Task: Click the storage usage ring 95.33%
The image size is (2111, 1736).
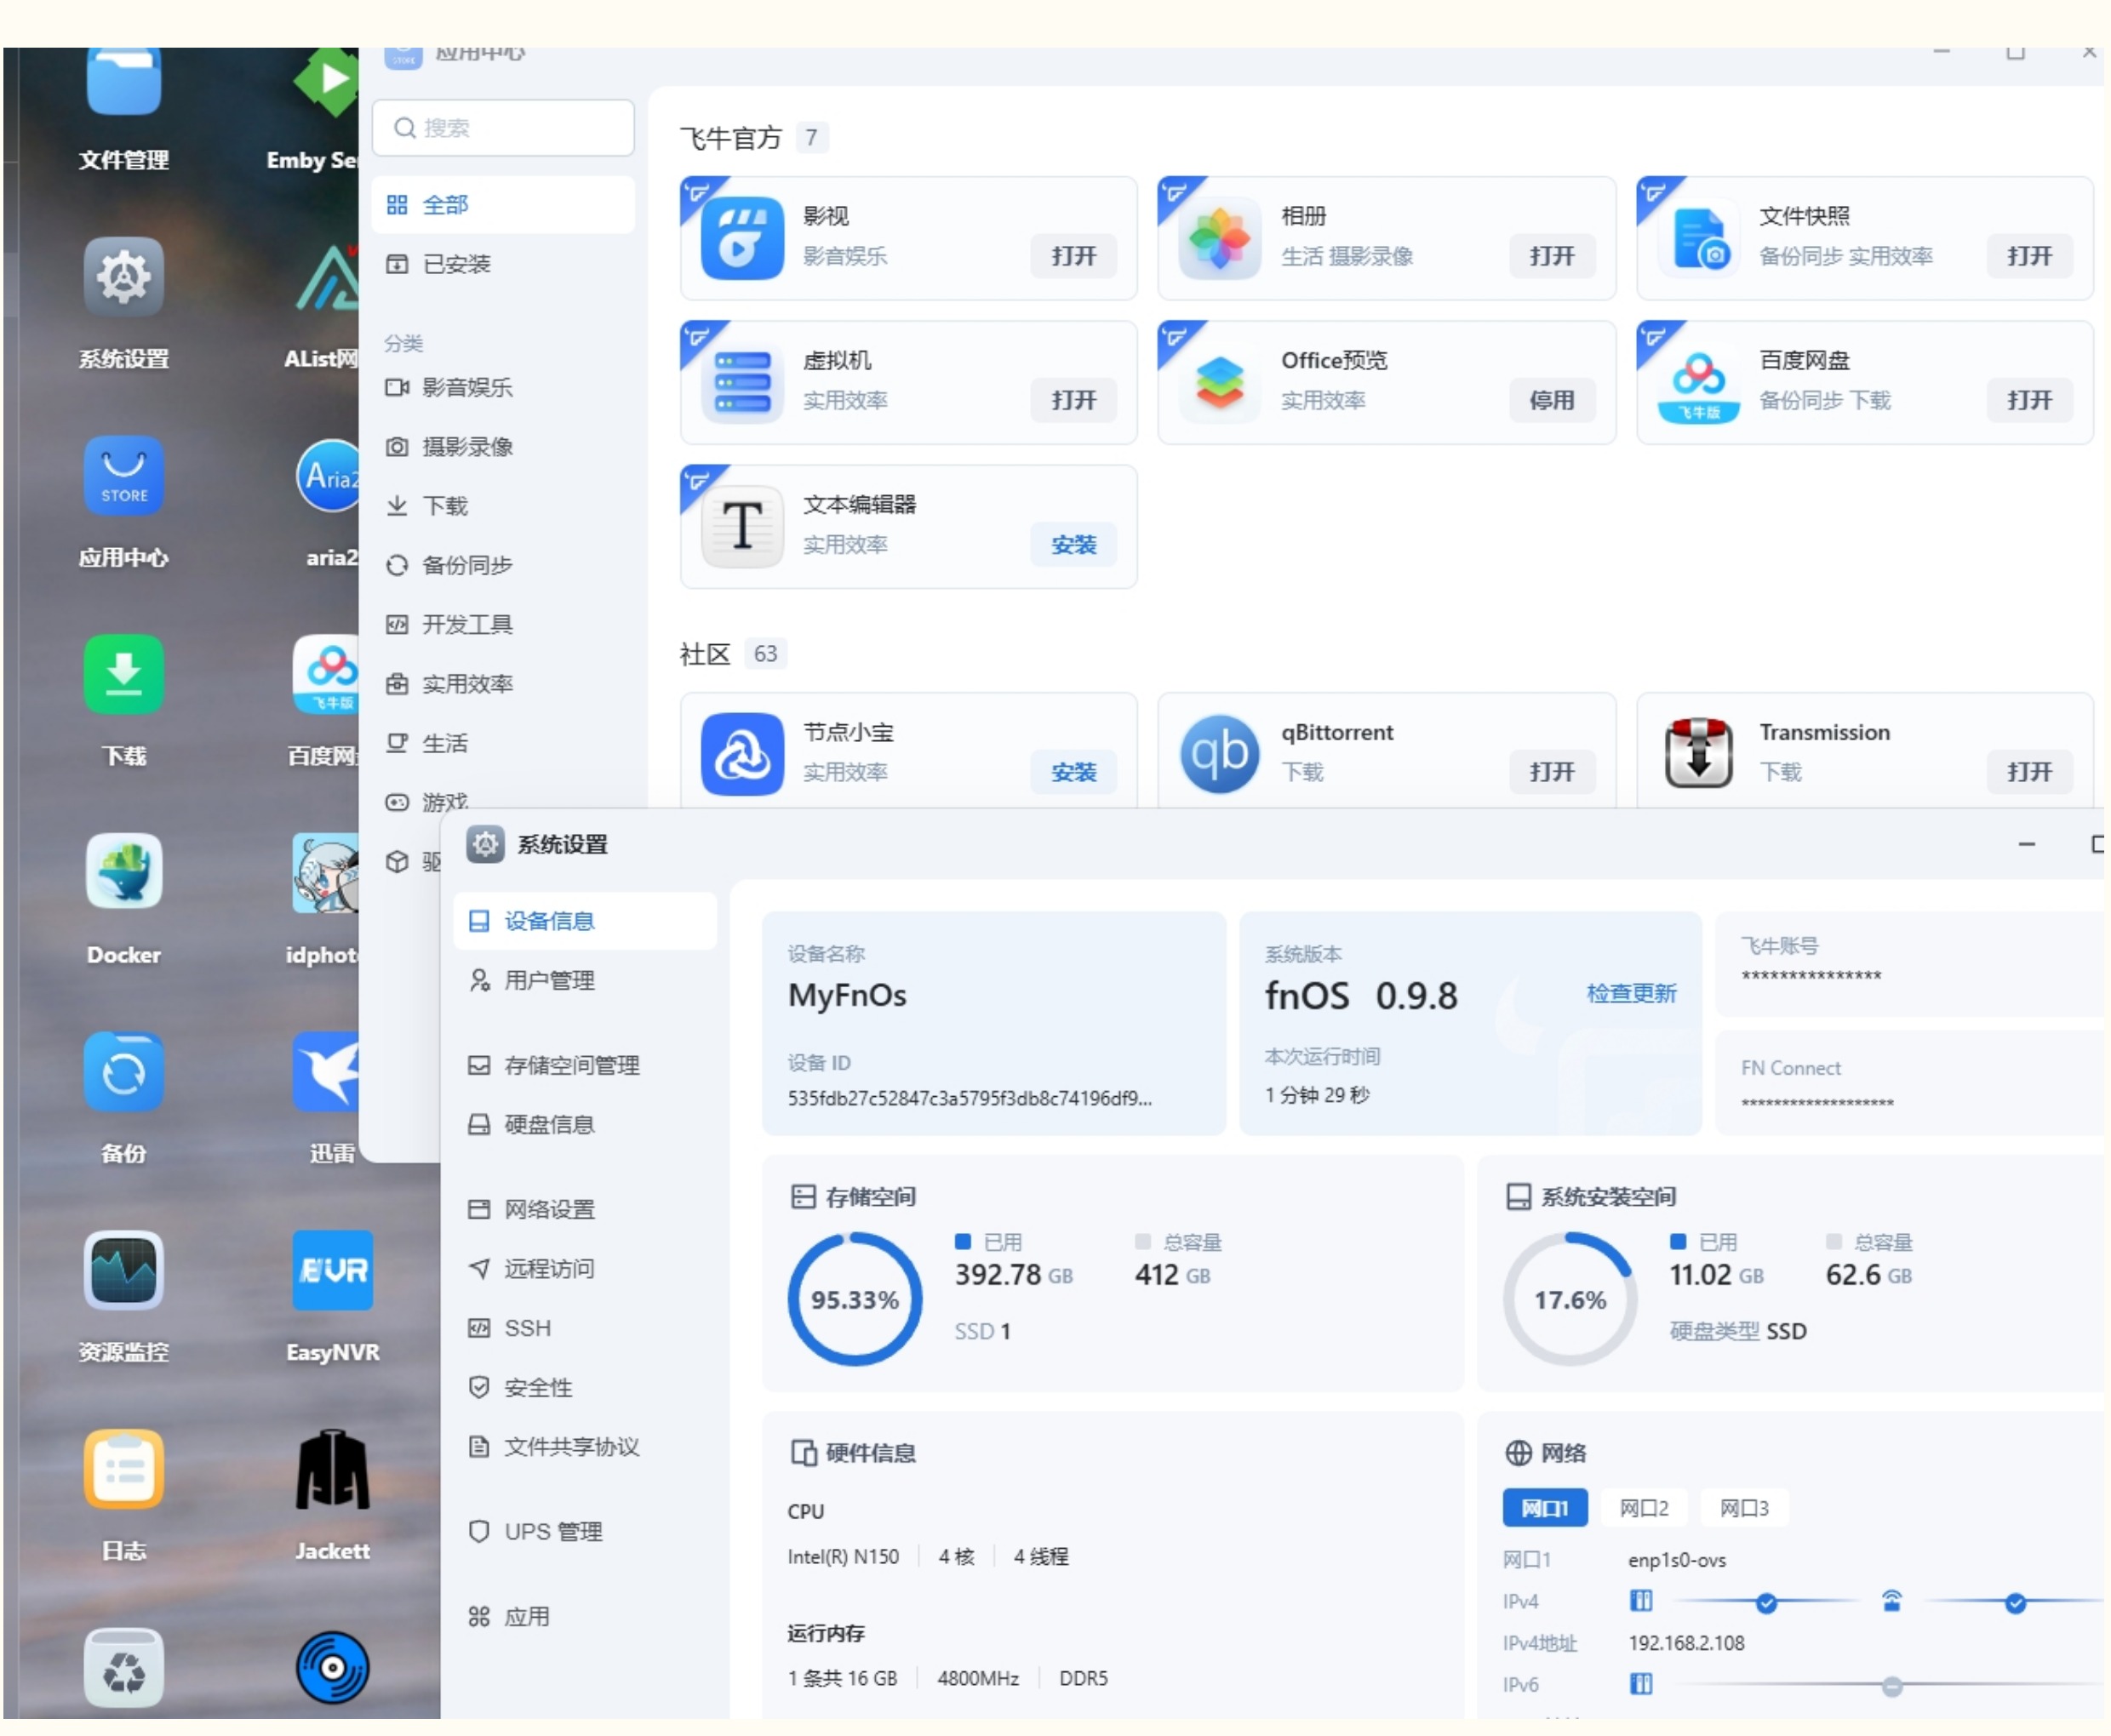Action: [x=854, y=1298]
